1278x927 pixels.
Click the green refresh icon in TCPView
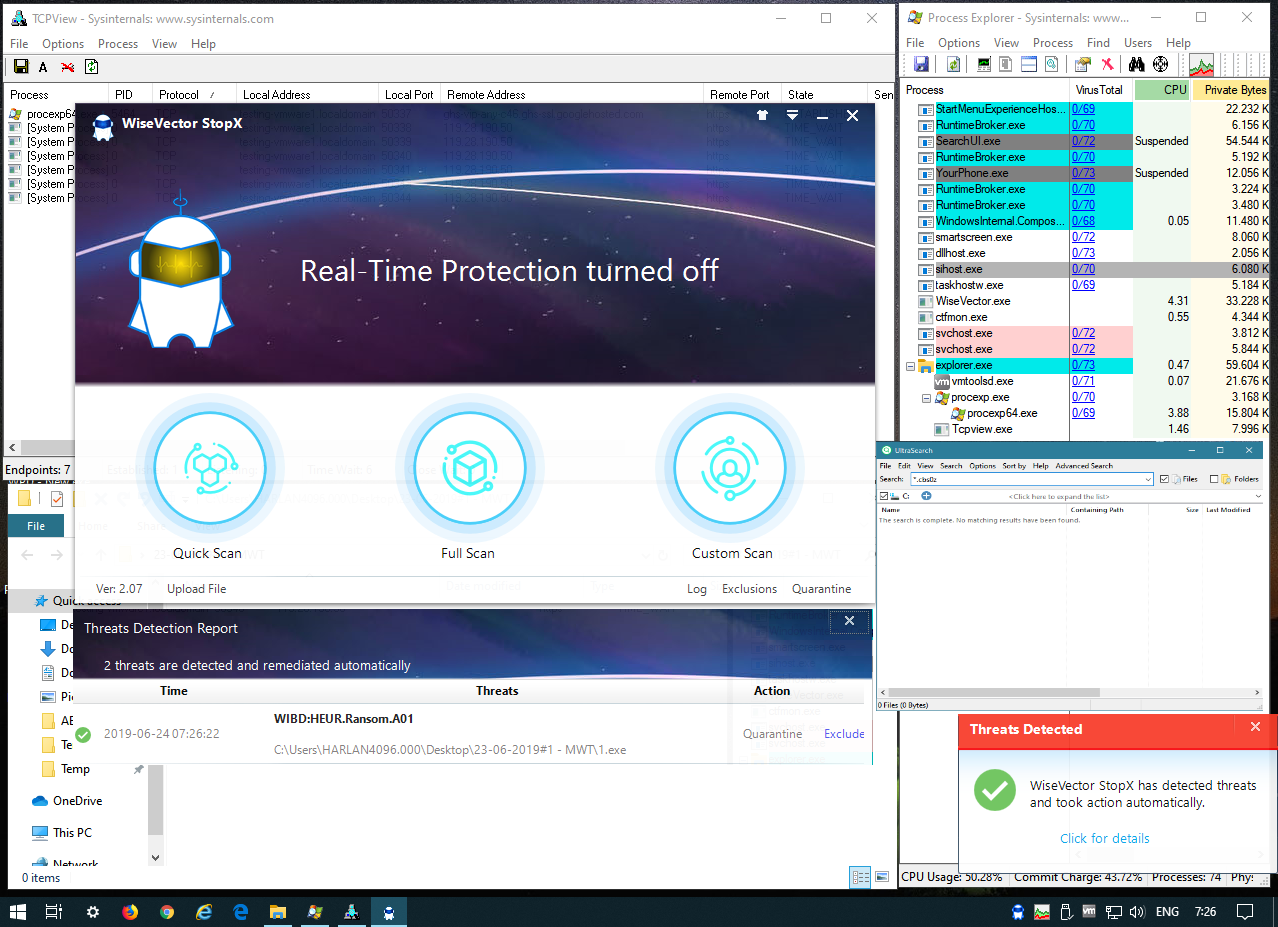(91, 67)
